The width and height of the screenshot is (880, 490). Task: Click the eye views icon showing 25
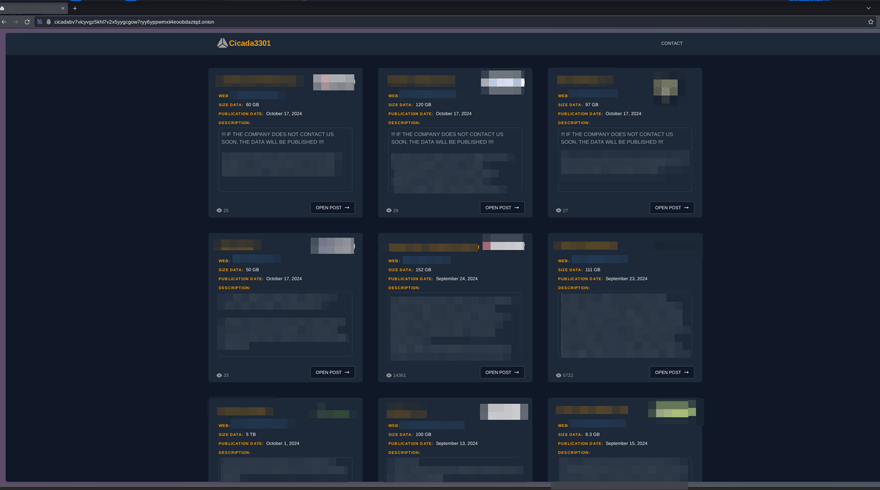click(219, 210)
